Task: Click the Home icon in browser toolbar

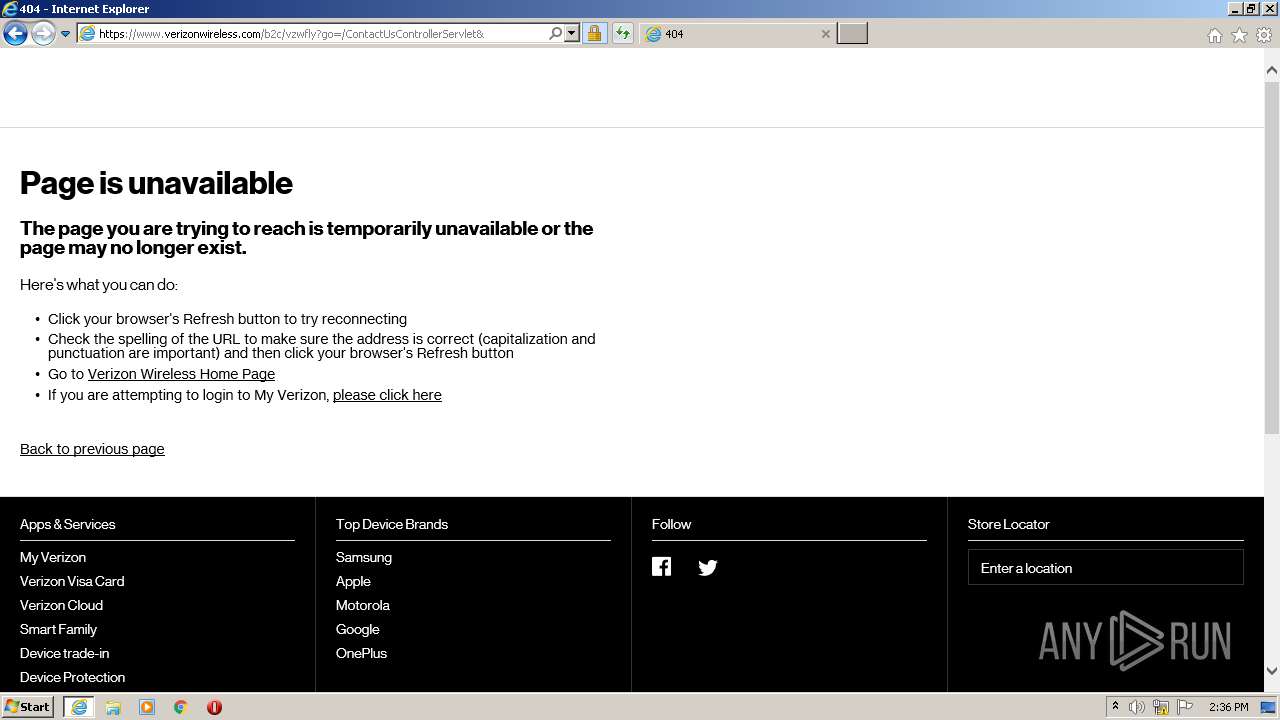Action: (x=1214, y=35)
